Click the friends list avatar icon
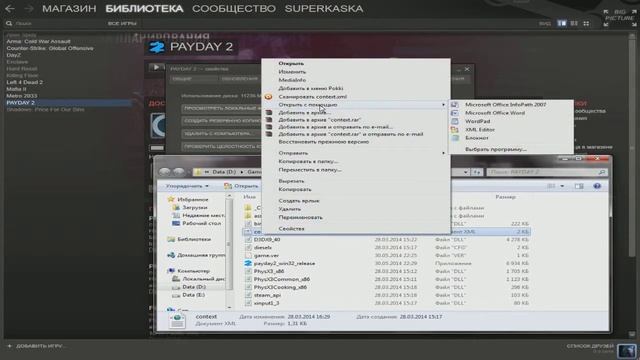640x360 pixels. (x=627, y=350)
